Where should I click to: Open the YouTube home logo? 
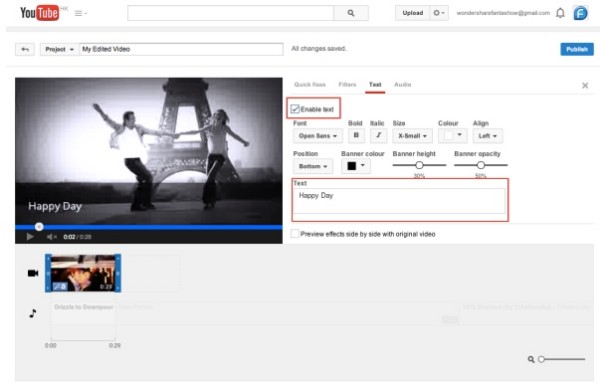pos(39,13)
